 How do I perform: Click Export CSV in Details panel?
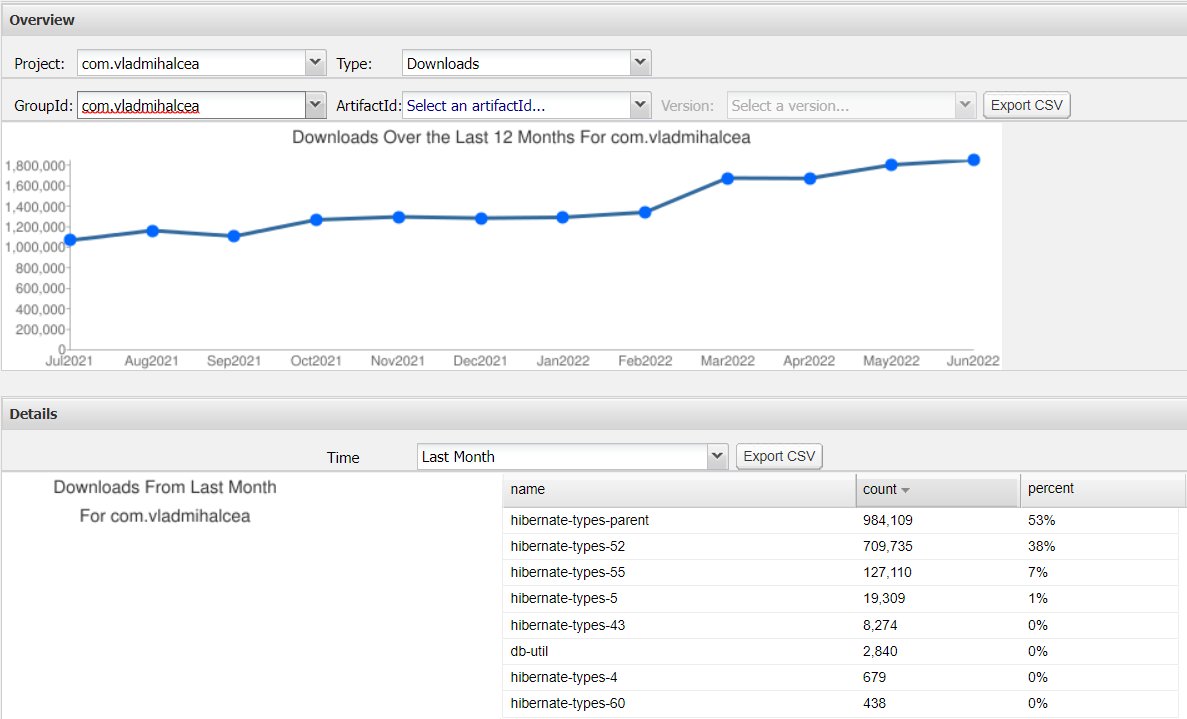(x=779, y=456)
